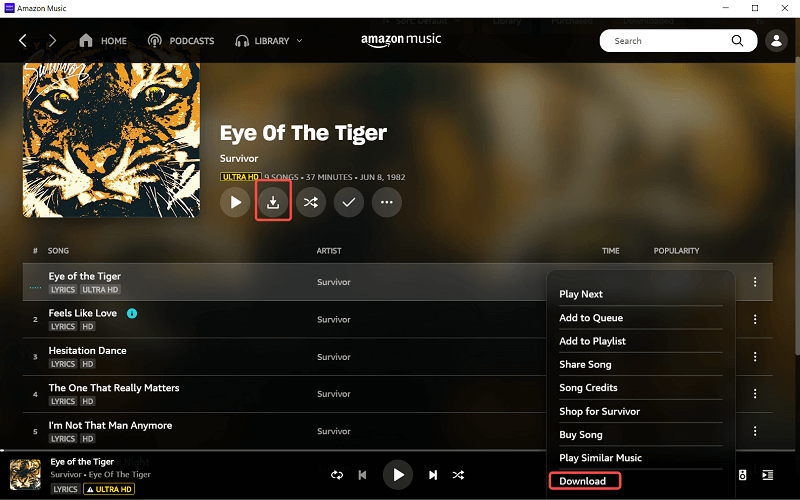Screen dimensions: 800x500
Task: Skip to the next track
Action: [x=433, y=475]
